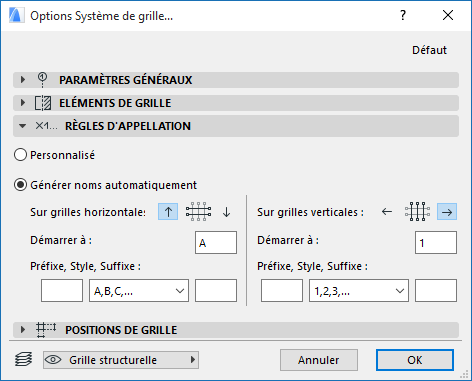
Task: Click the Positions de Grille header text
Action: tap(121, 330)
